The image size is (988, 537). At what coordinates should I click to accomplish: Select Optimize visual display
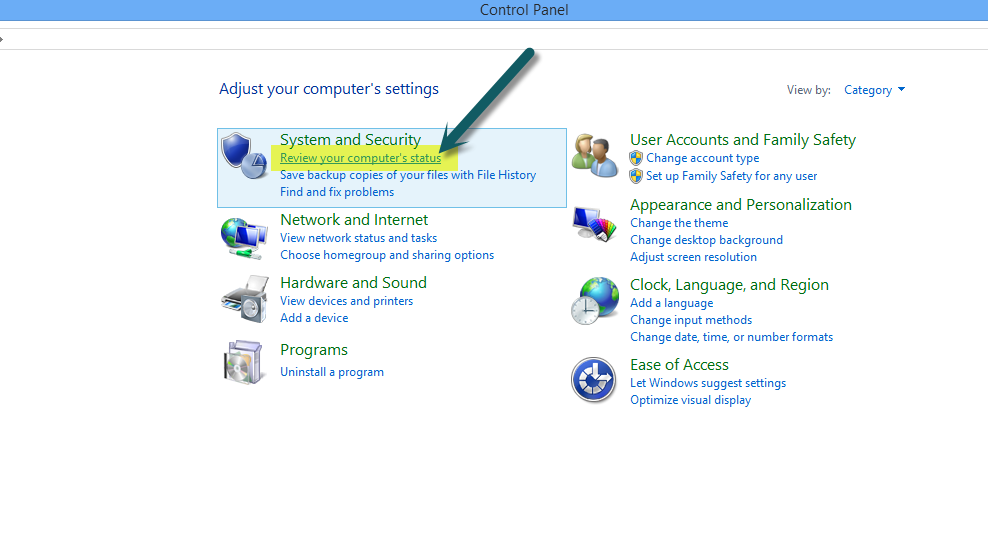pyautogui.click(x=691, y=400)
